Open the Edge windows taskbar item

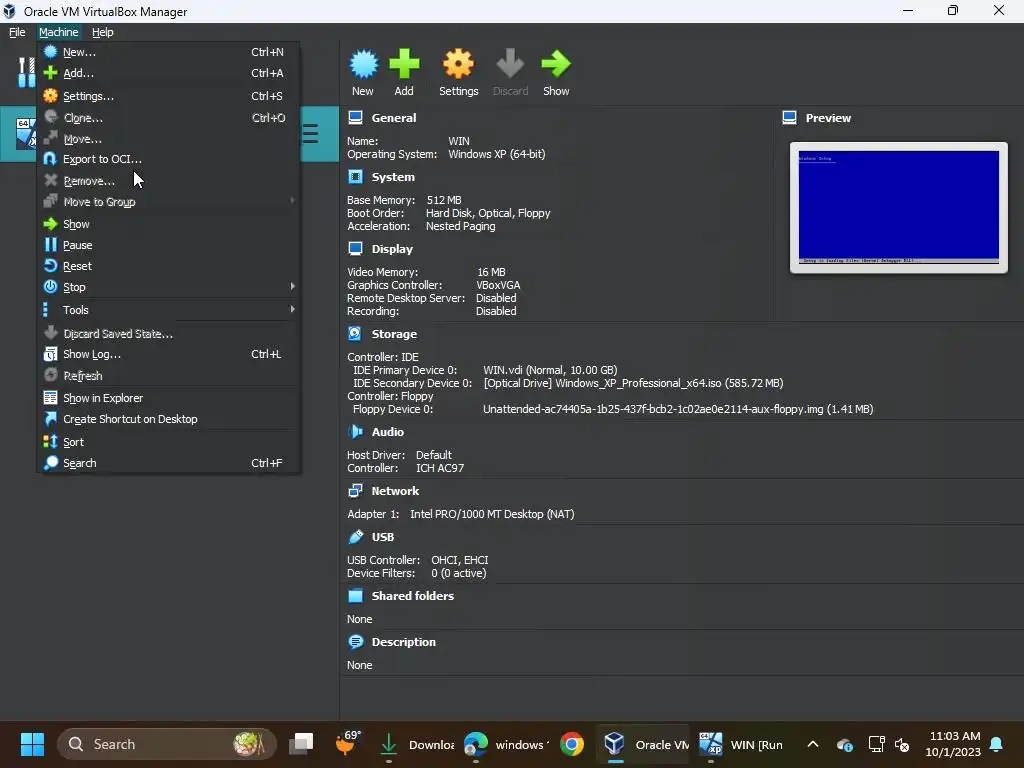507,744
